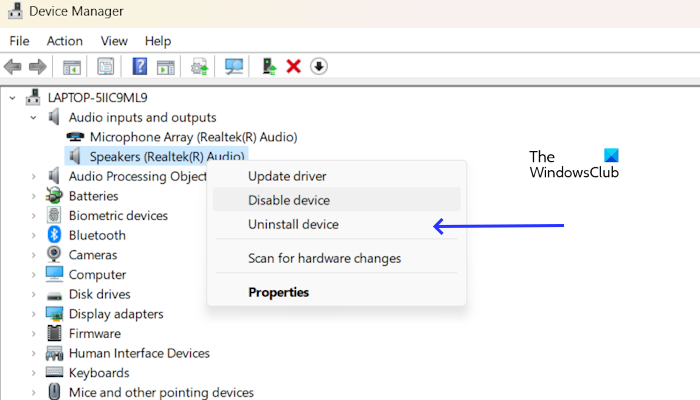Click Update driver in context menu

click(x=287, y=176)
